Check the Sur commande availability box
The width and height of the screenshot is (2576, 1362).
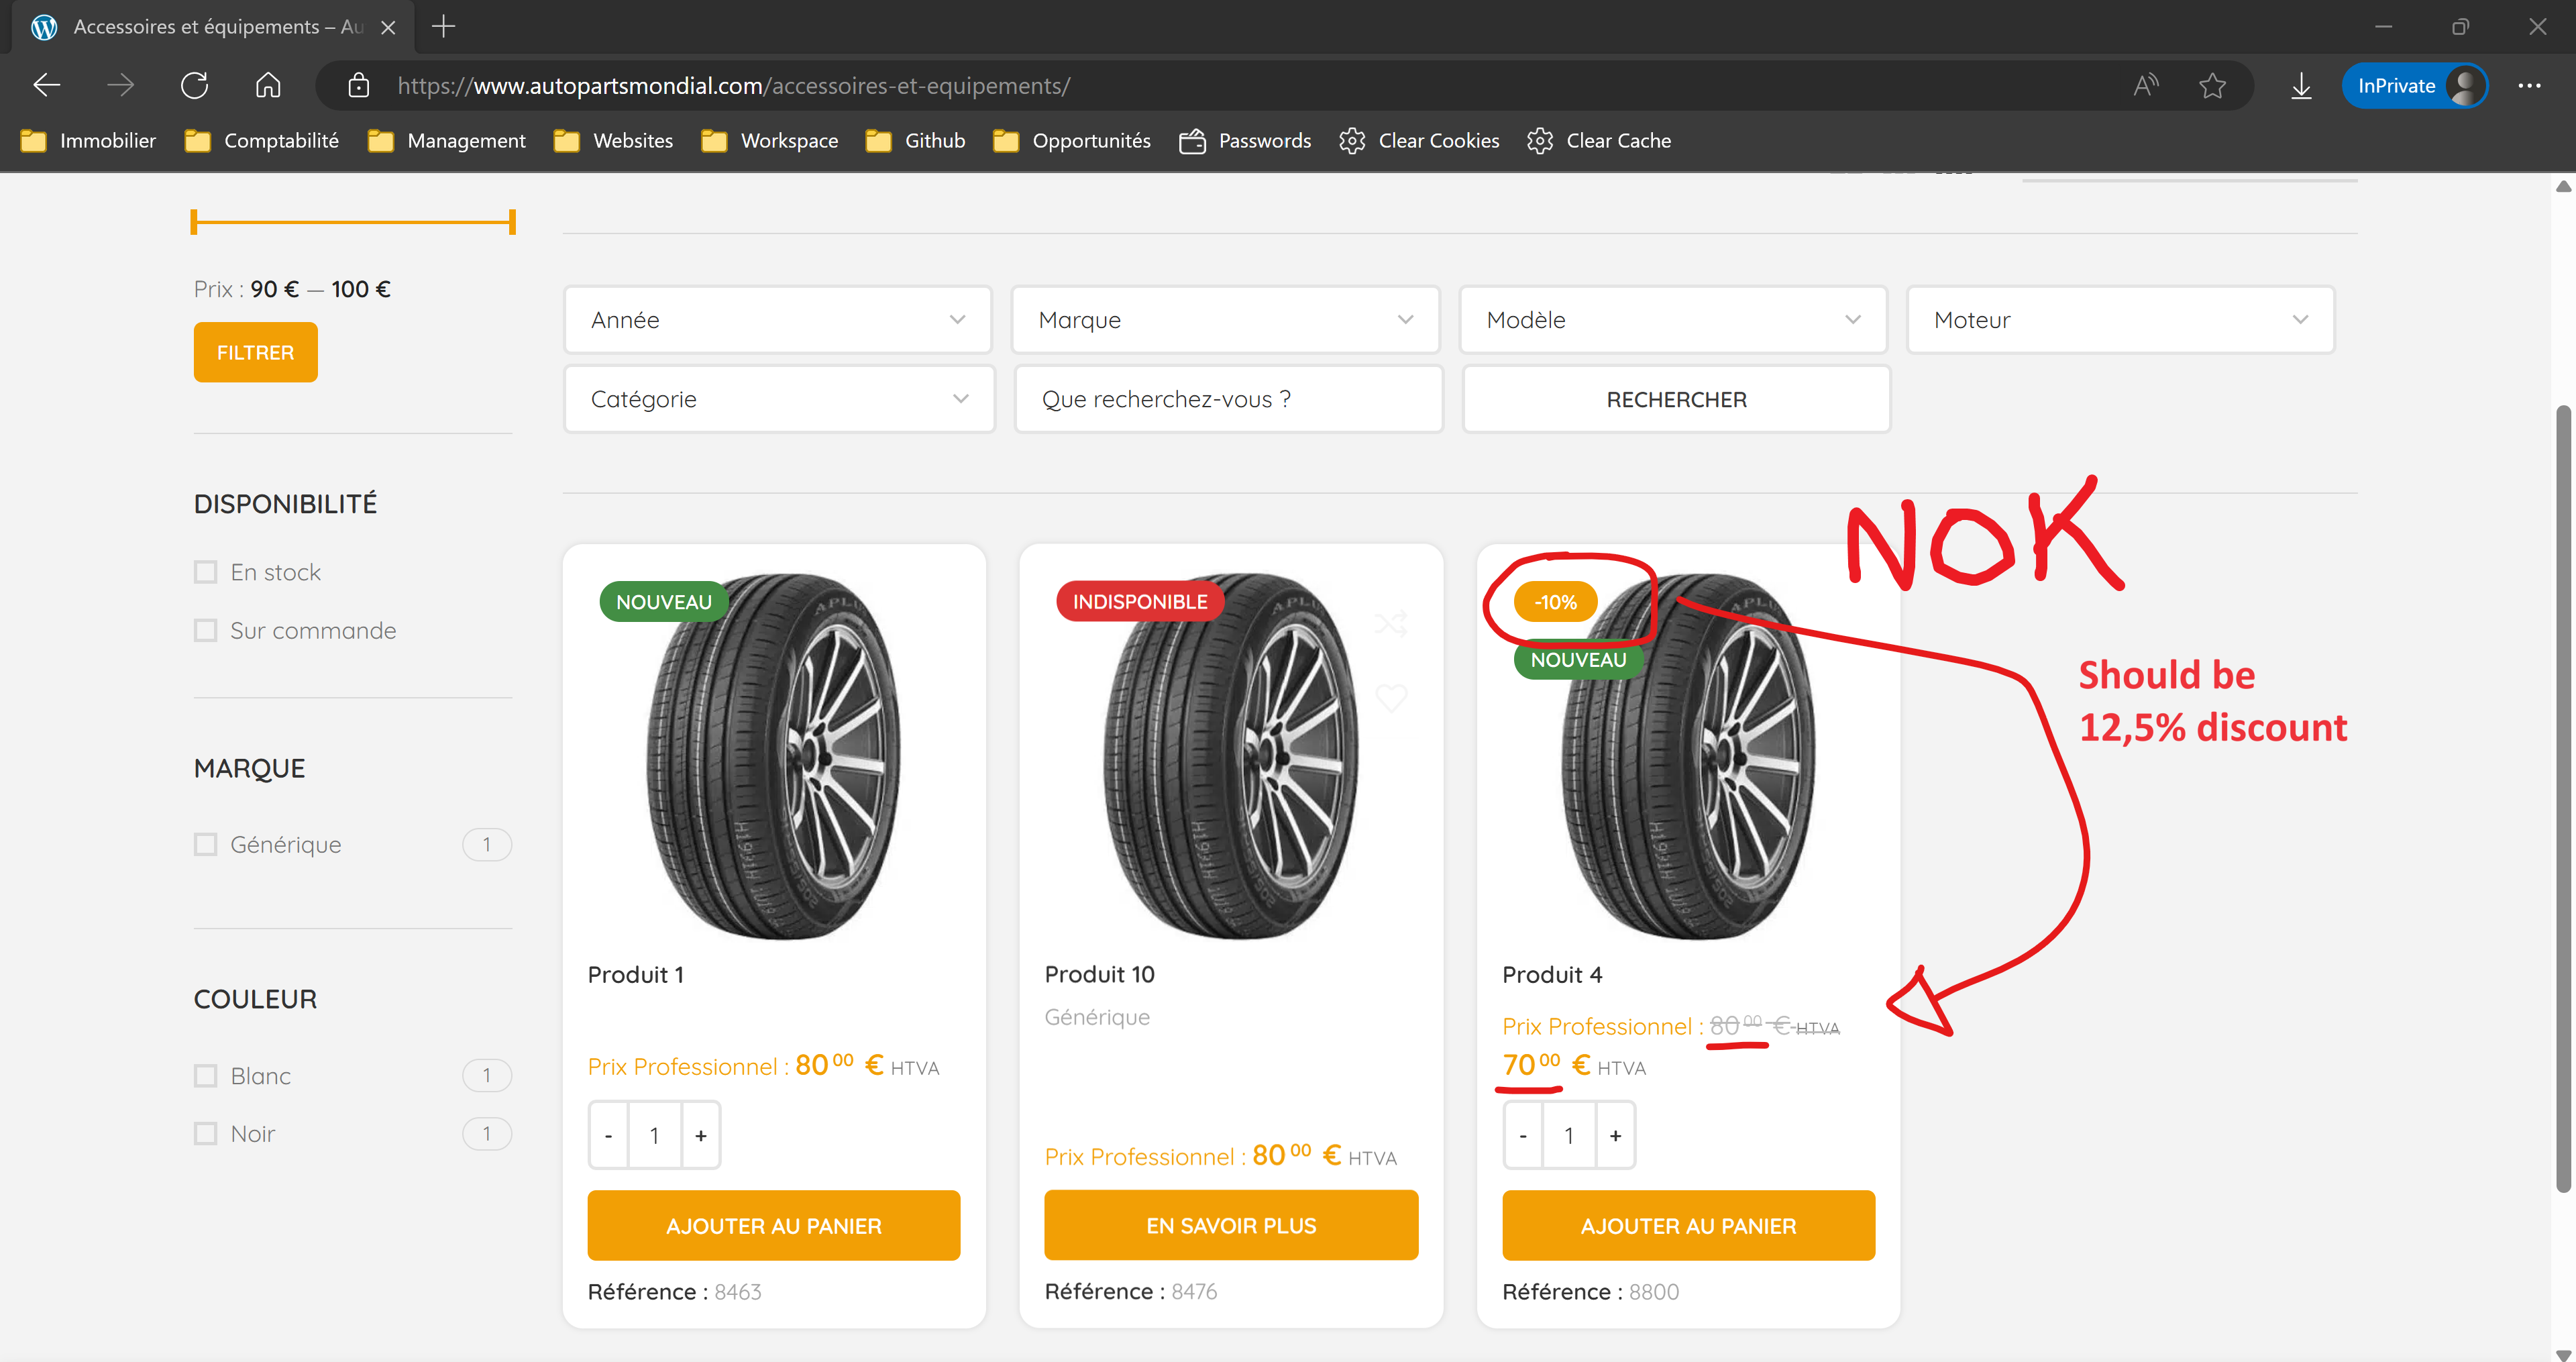coord(205,630)
